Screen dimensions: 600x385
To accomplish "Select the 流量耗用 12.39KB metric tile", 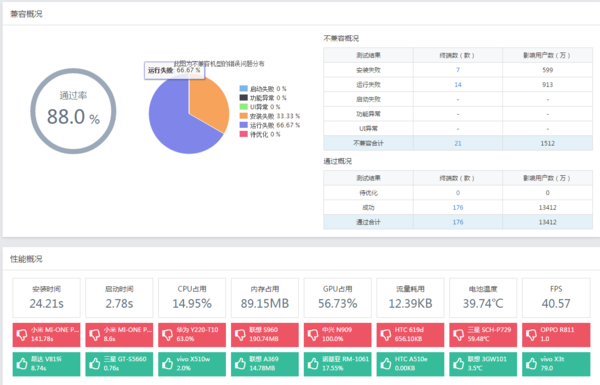I will [410, 298].
